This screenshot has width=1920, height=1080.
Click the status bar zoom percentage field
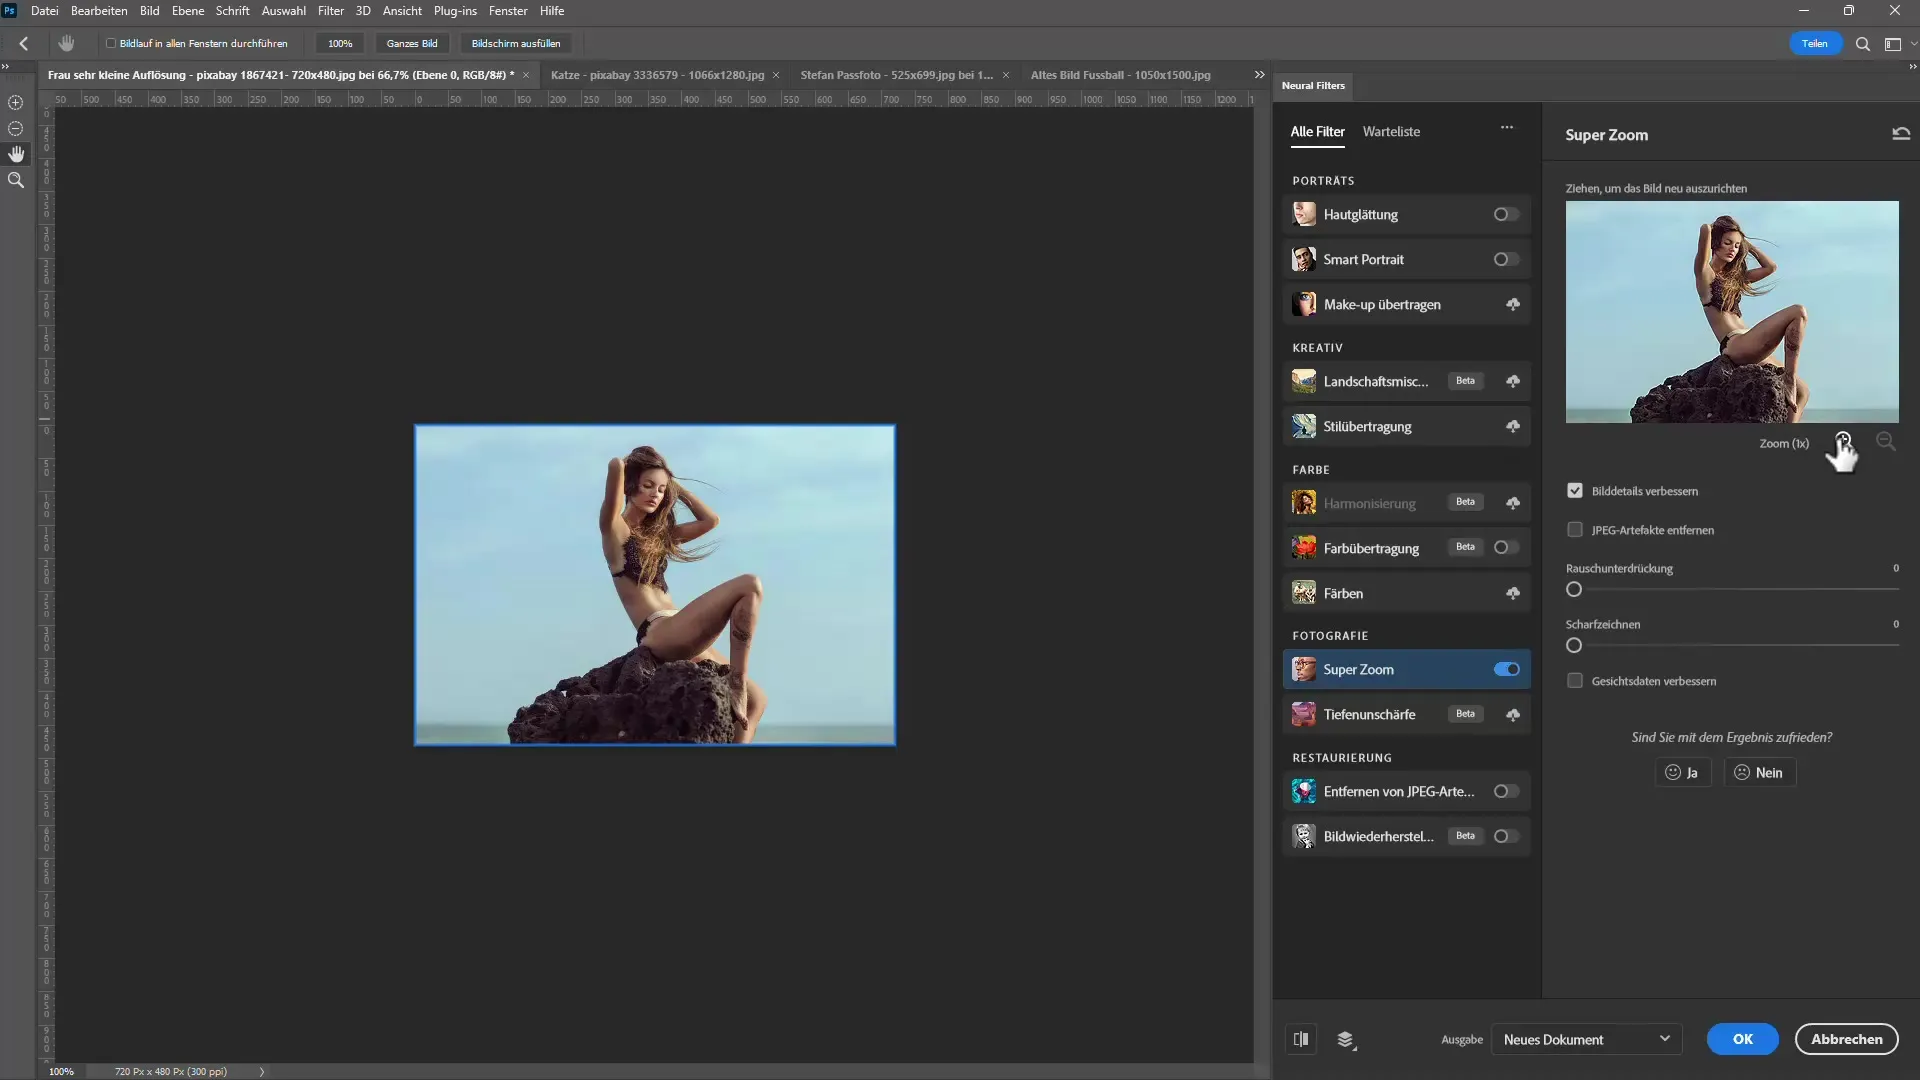(61, 1071)
